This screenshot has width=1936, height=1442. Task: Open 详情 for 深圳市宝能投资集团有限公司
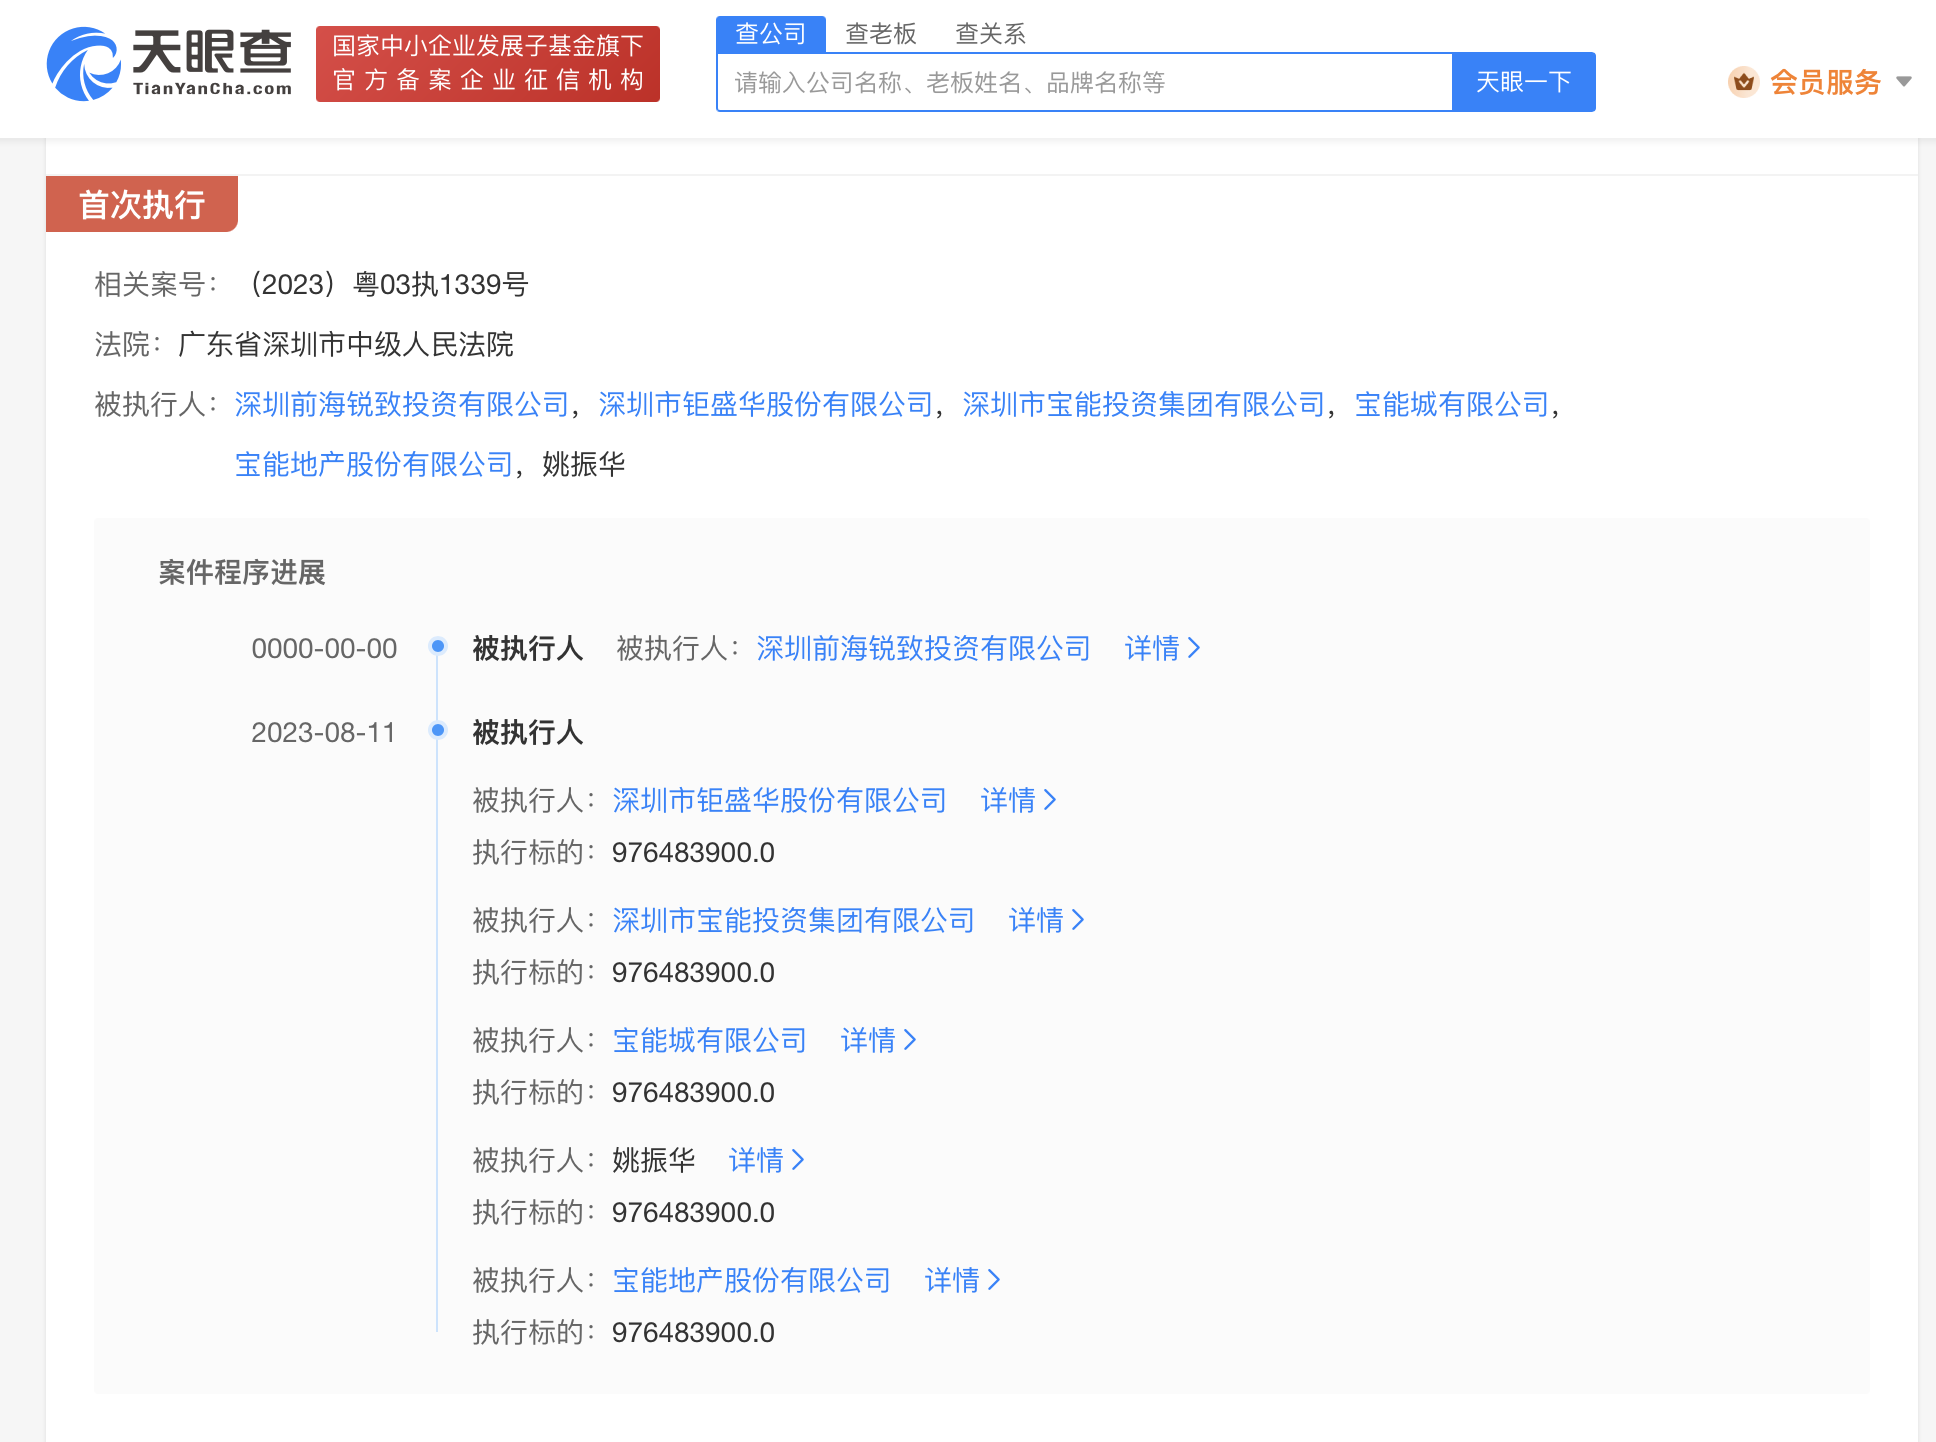pos(1046,920)
